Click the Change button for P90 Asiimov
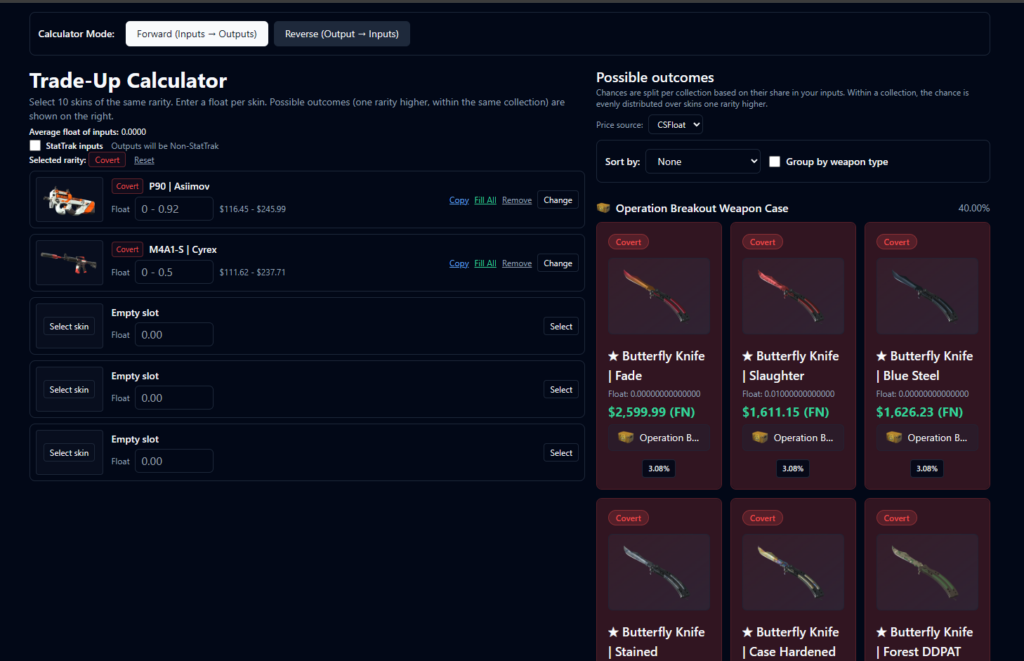The width and height of the screenshot is (1024, 661). coord(557,199)
